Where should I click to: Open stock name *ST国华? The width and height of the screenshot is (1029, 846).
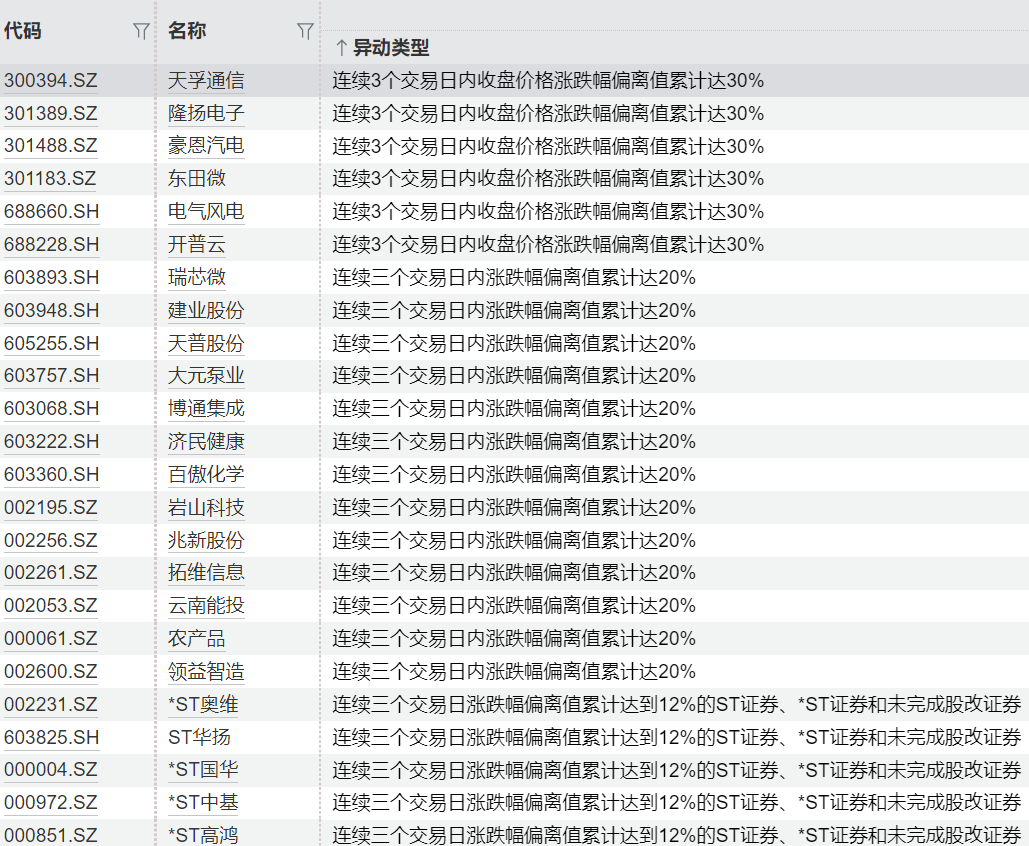tap(203, 769)
